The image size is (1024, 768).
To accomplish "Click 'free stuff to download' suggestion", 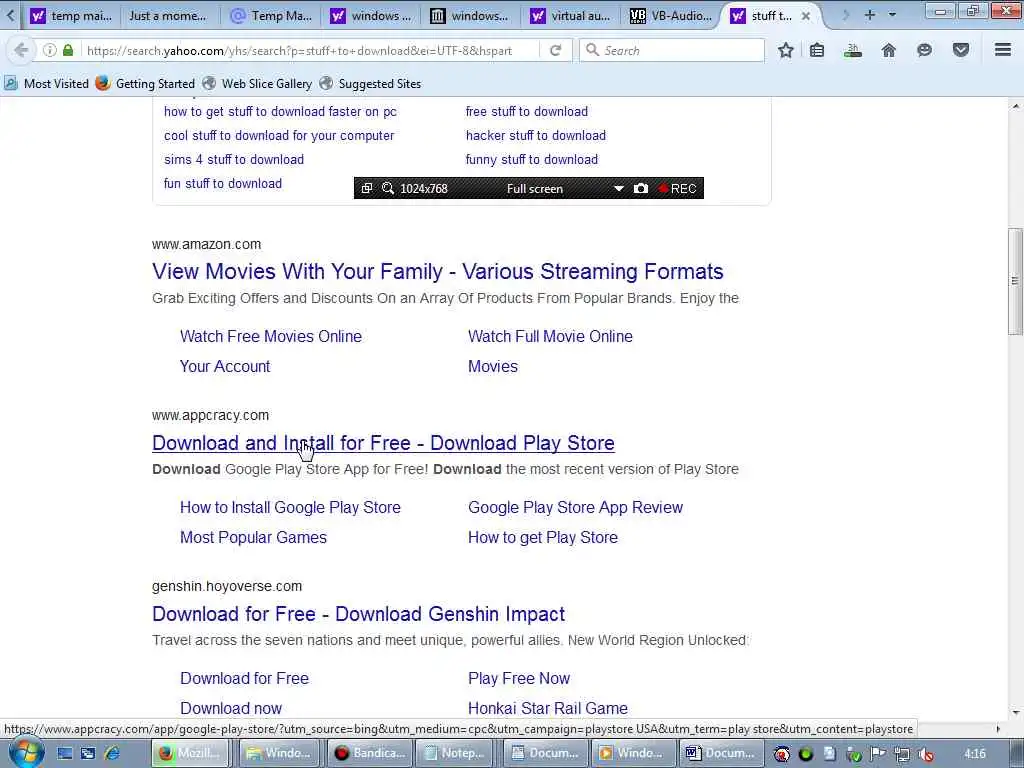I will pos(526,112).
